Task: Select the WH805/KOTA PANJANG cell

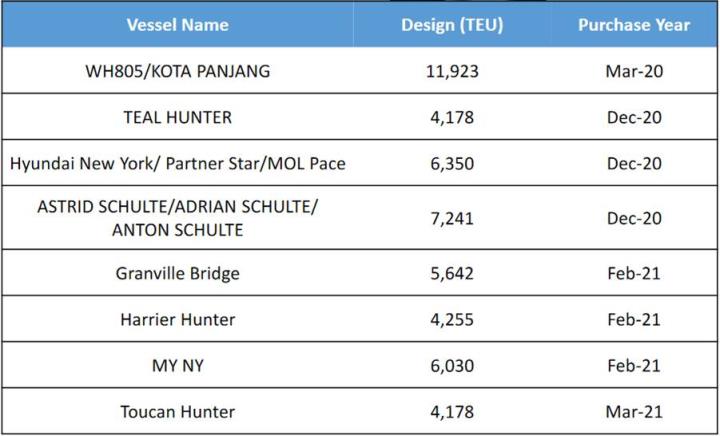Action: click(x=177, y=71)
